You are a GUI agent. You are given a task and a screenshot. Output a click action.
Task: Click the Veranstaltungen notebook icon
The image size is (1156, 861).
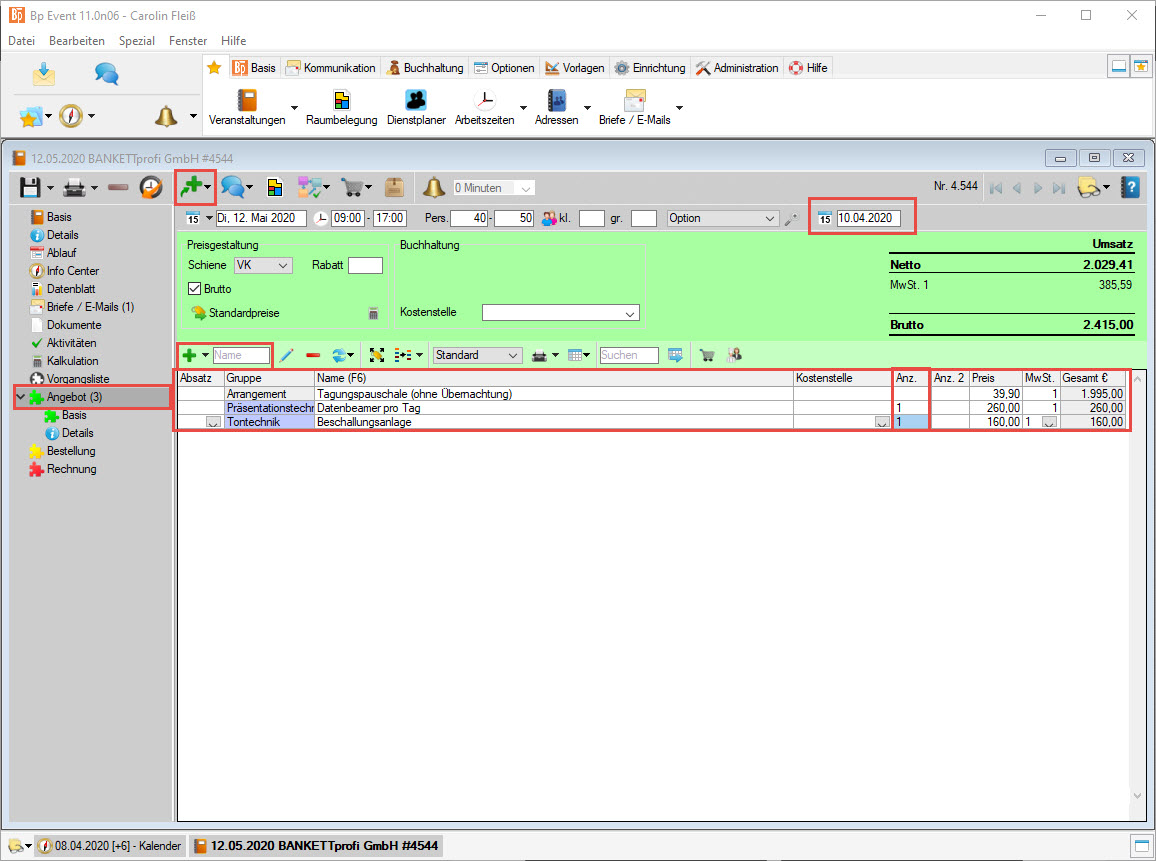[247, 100]
